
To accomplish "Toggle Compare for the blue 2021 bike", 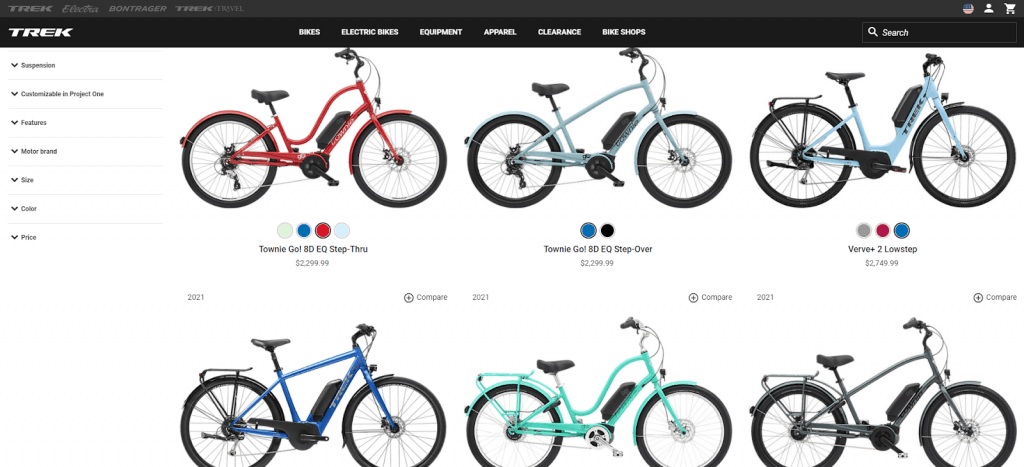I will [x=426, y=297].
